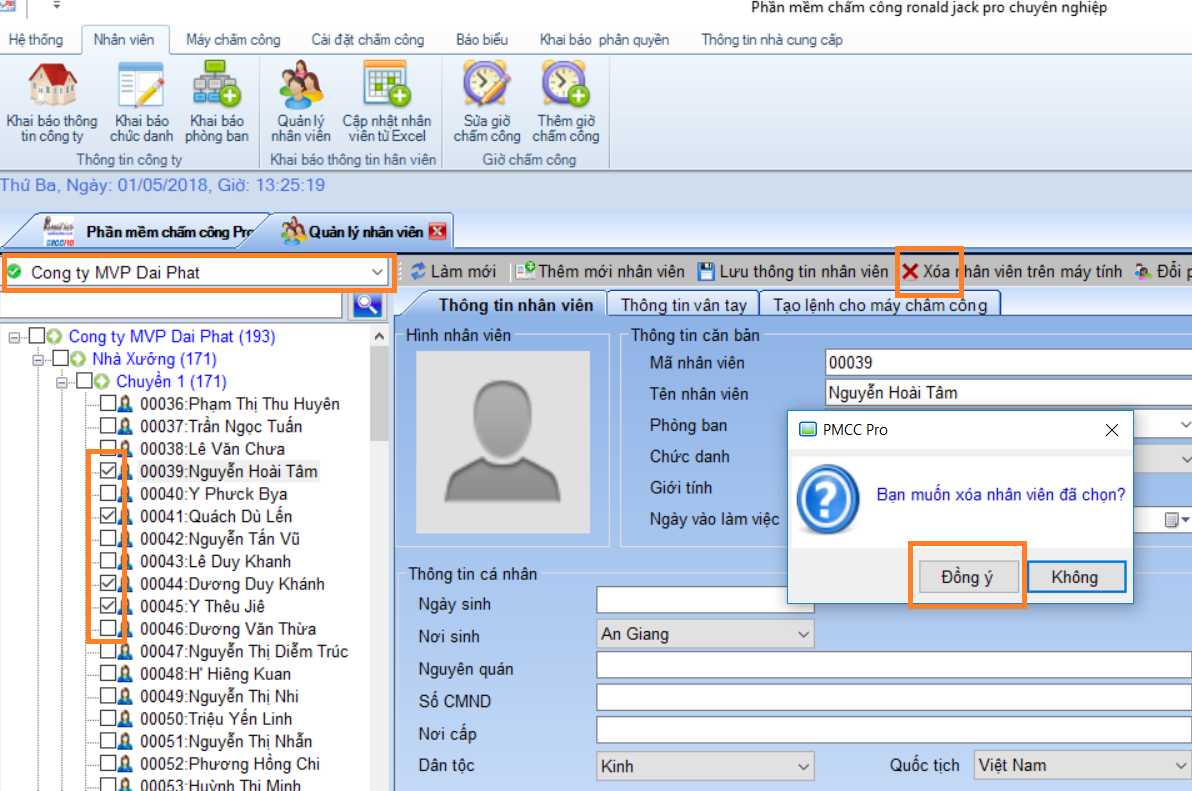Switch to Thông tin vân tay tab
The height and width of the screenshot is (791, 1192).
pos(683,305)
